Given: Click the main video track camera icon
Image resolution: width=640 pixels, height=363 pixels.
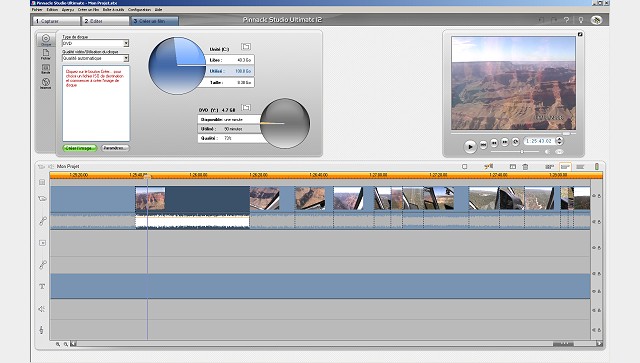Looking at the screenshot, I should coord(42,198).
